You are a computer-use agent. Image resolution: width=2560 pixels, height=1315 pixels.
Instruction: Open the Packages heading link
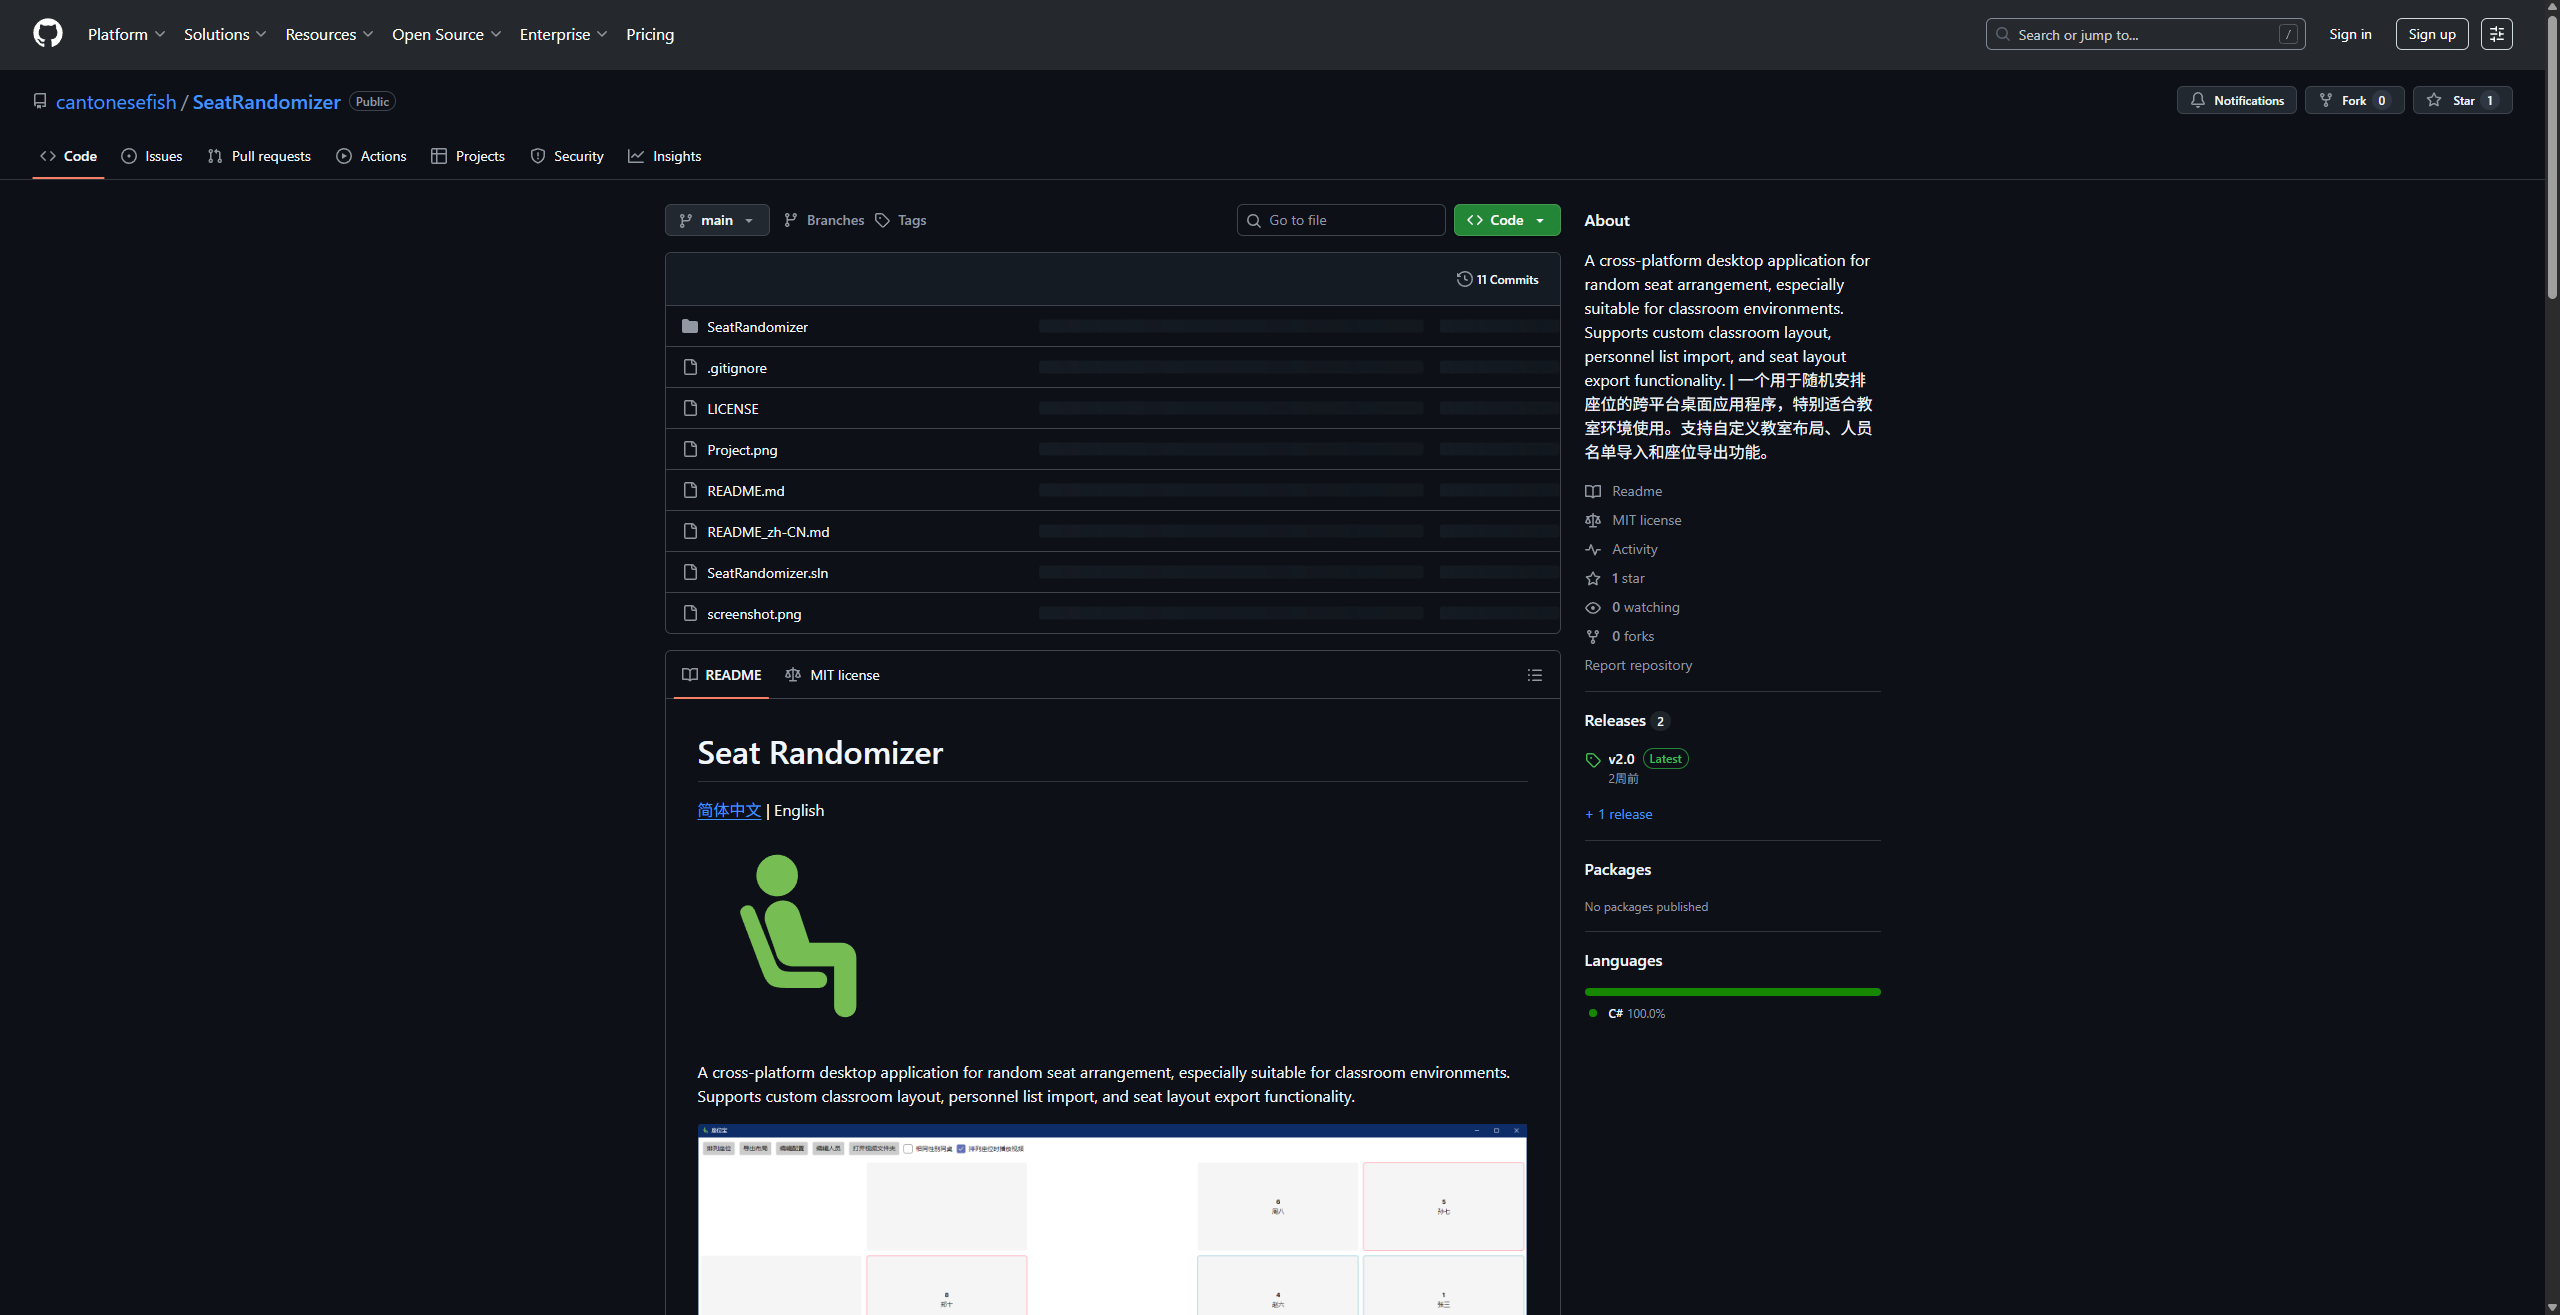click(x=1617, y=870)
